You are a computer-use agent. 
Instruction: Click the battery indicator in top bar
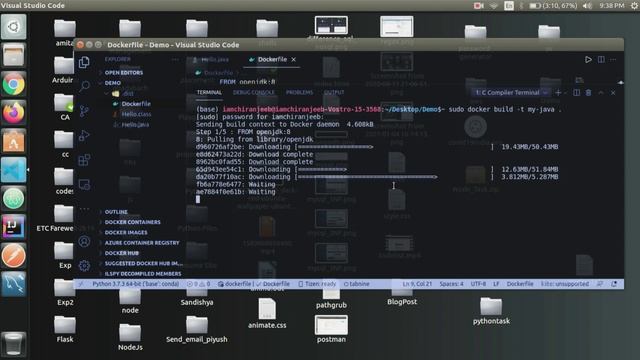[553, 5]
